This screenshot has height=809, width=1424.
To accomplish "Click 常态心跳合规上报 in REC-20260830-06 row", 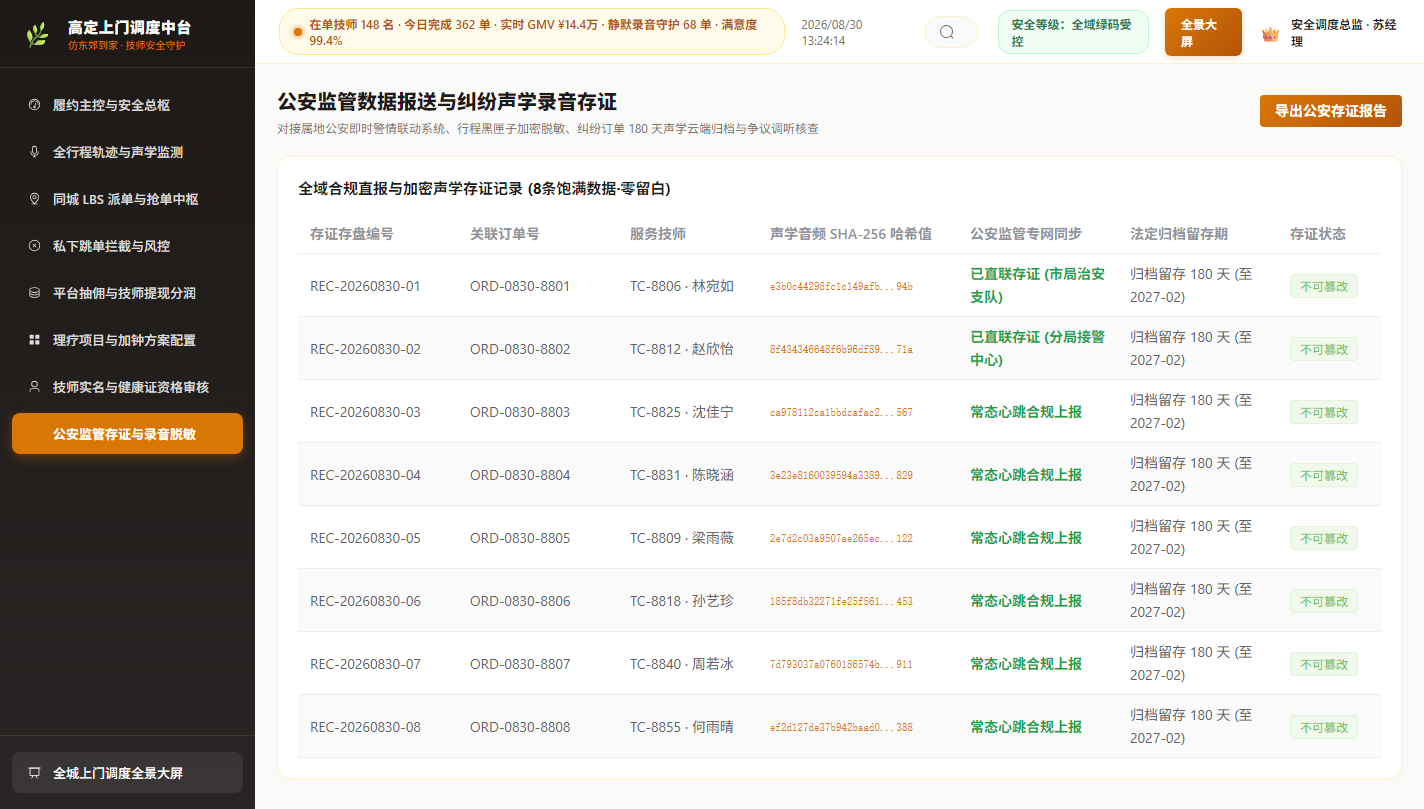I will [1026, 601].
